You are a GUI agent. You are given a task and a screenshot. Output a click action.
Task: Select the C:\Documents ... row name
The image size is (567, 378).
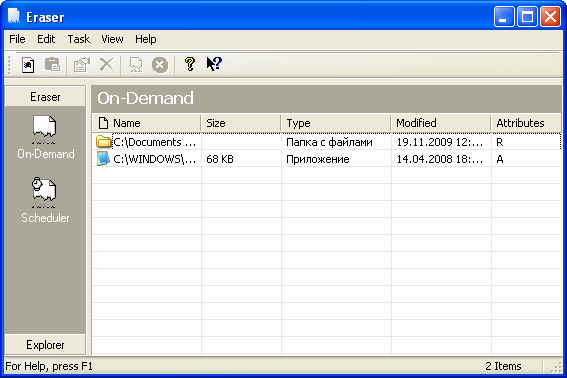[155, 142]
